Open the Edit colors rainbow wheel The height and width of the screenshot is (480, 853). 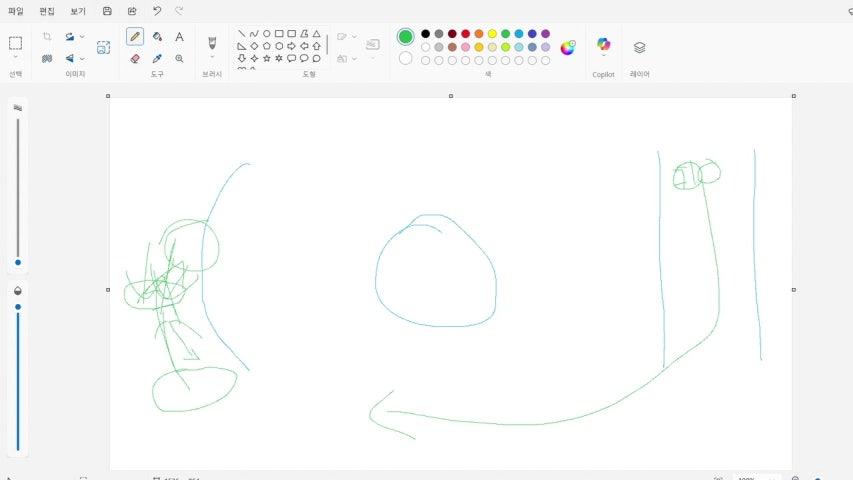coord(567,47)
